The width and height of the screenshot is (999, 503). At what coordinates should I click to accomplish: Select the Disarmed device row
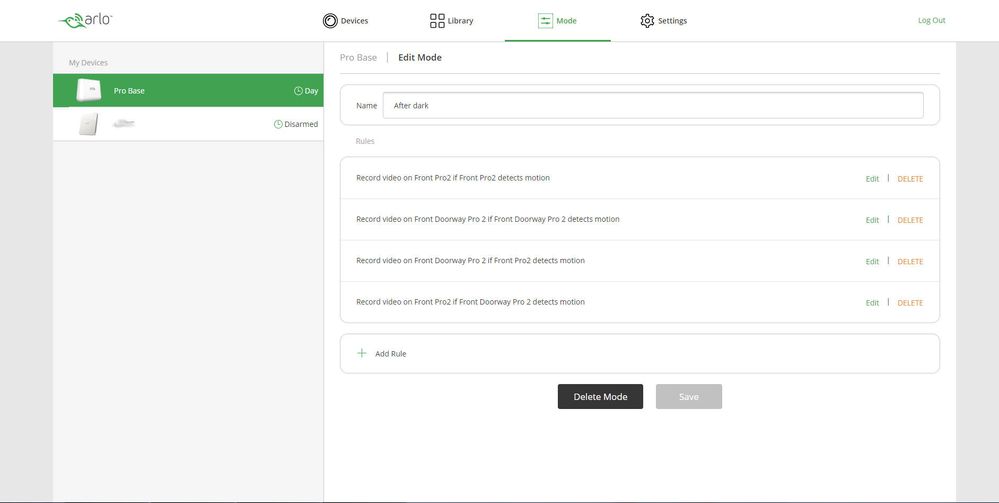tap(188, 124)
